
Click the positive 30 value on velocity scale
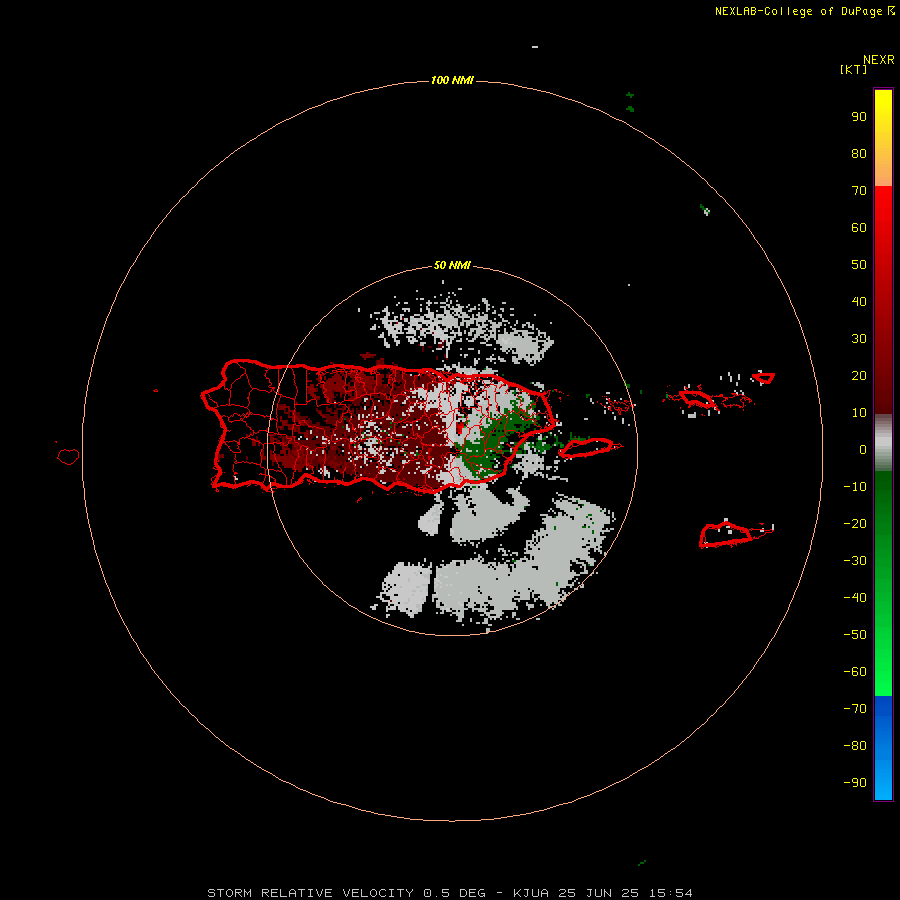click(859, 339)
